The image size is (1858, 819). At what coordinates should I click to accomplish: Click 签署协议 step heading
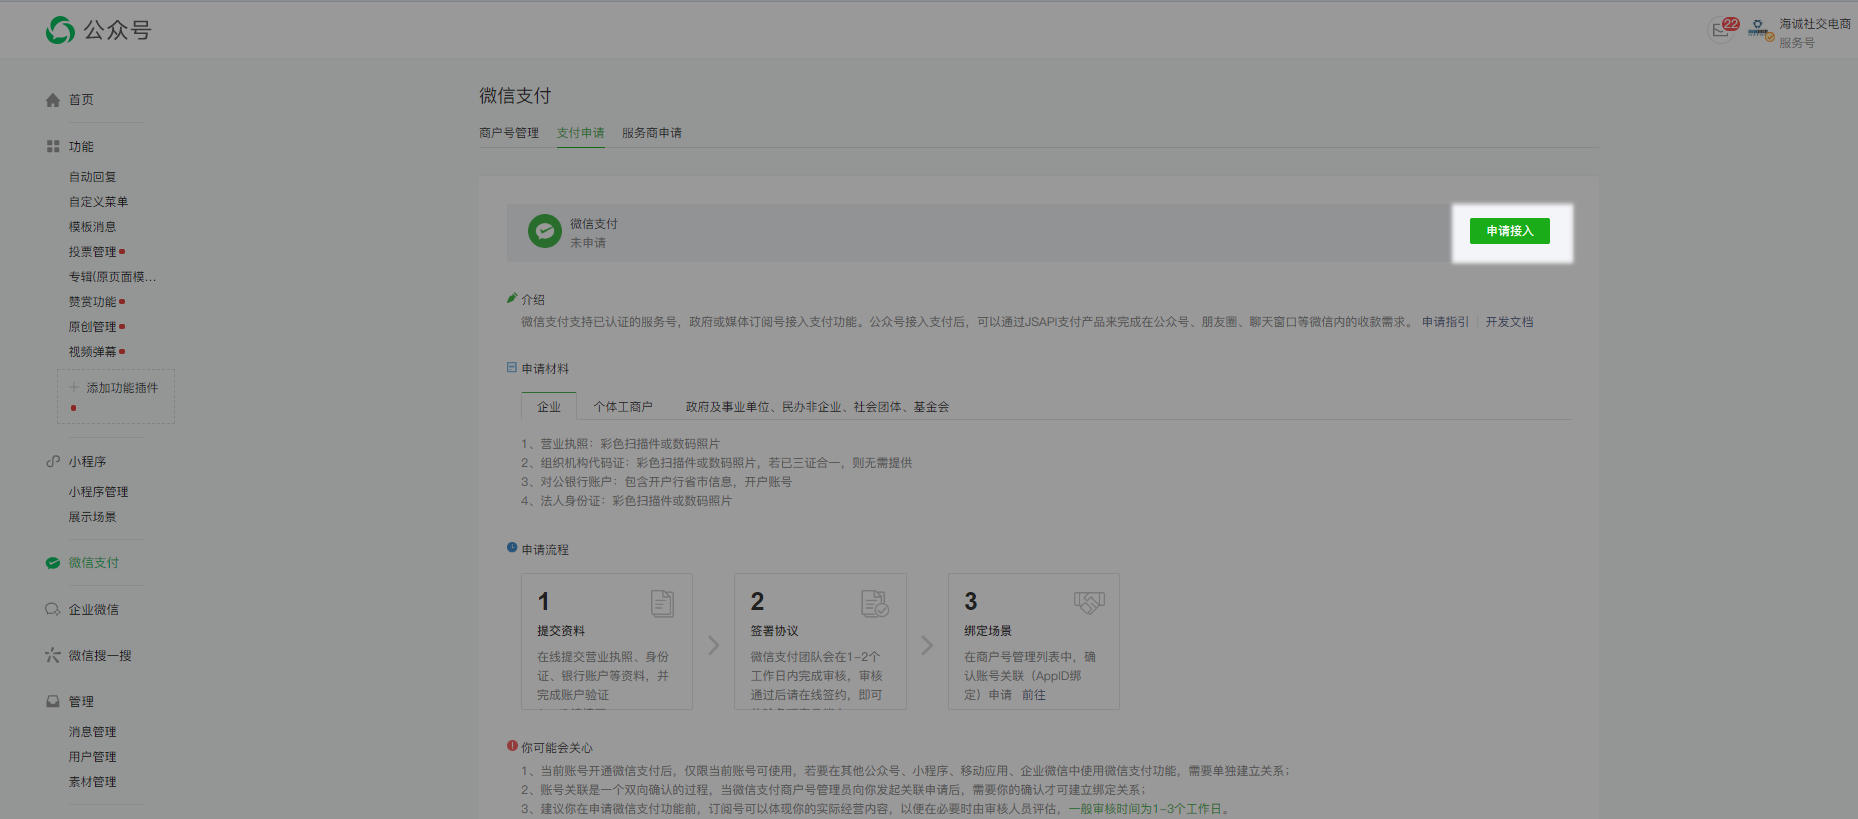(774, 631)
